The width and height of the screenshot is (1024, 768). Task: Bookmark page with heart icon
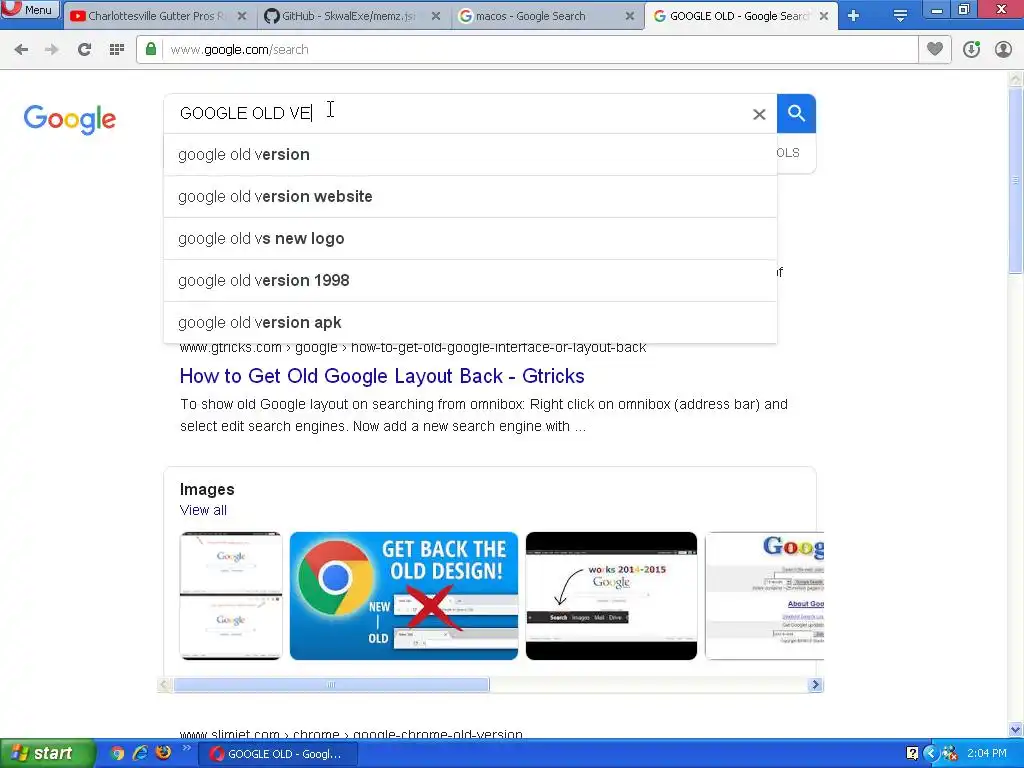[935, 49]
